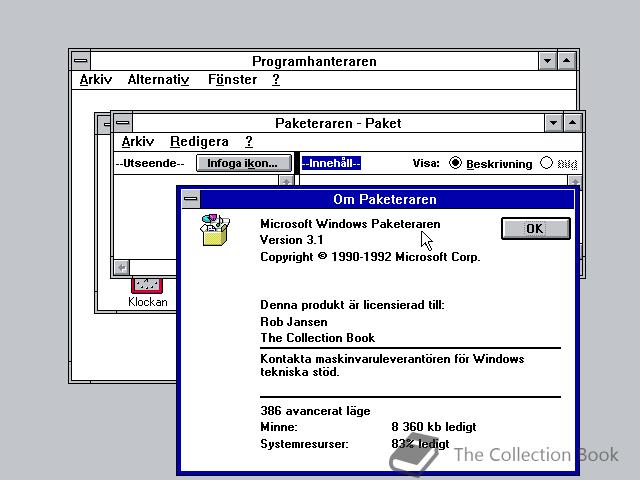
Task: Maximize the Programhanteraren window
Action: 567,61
